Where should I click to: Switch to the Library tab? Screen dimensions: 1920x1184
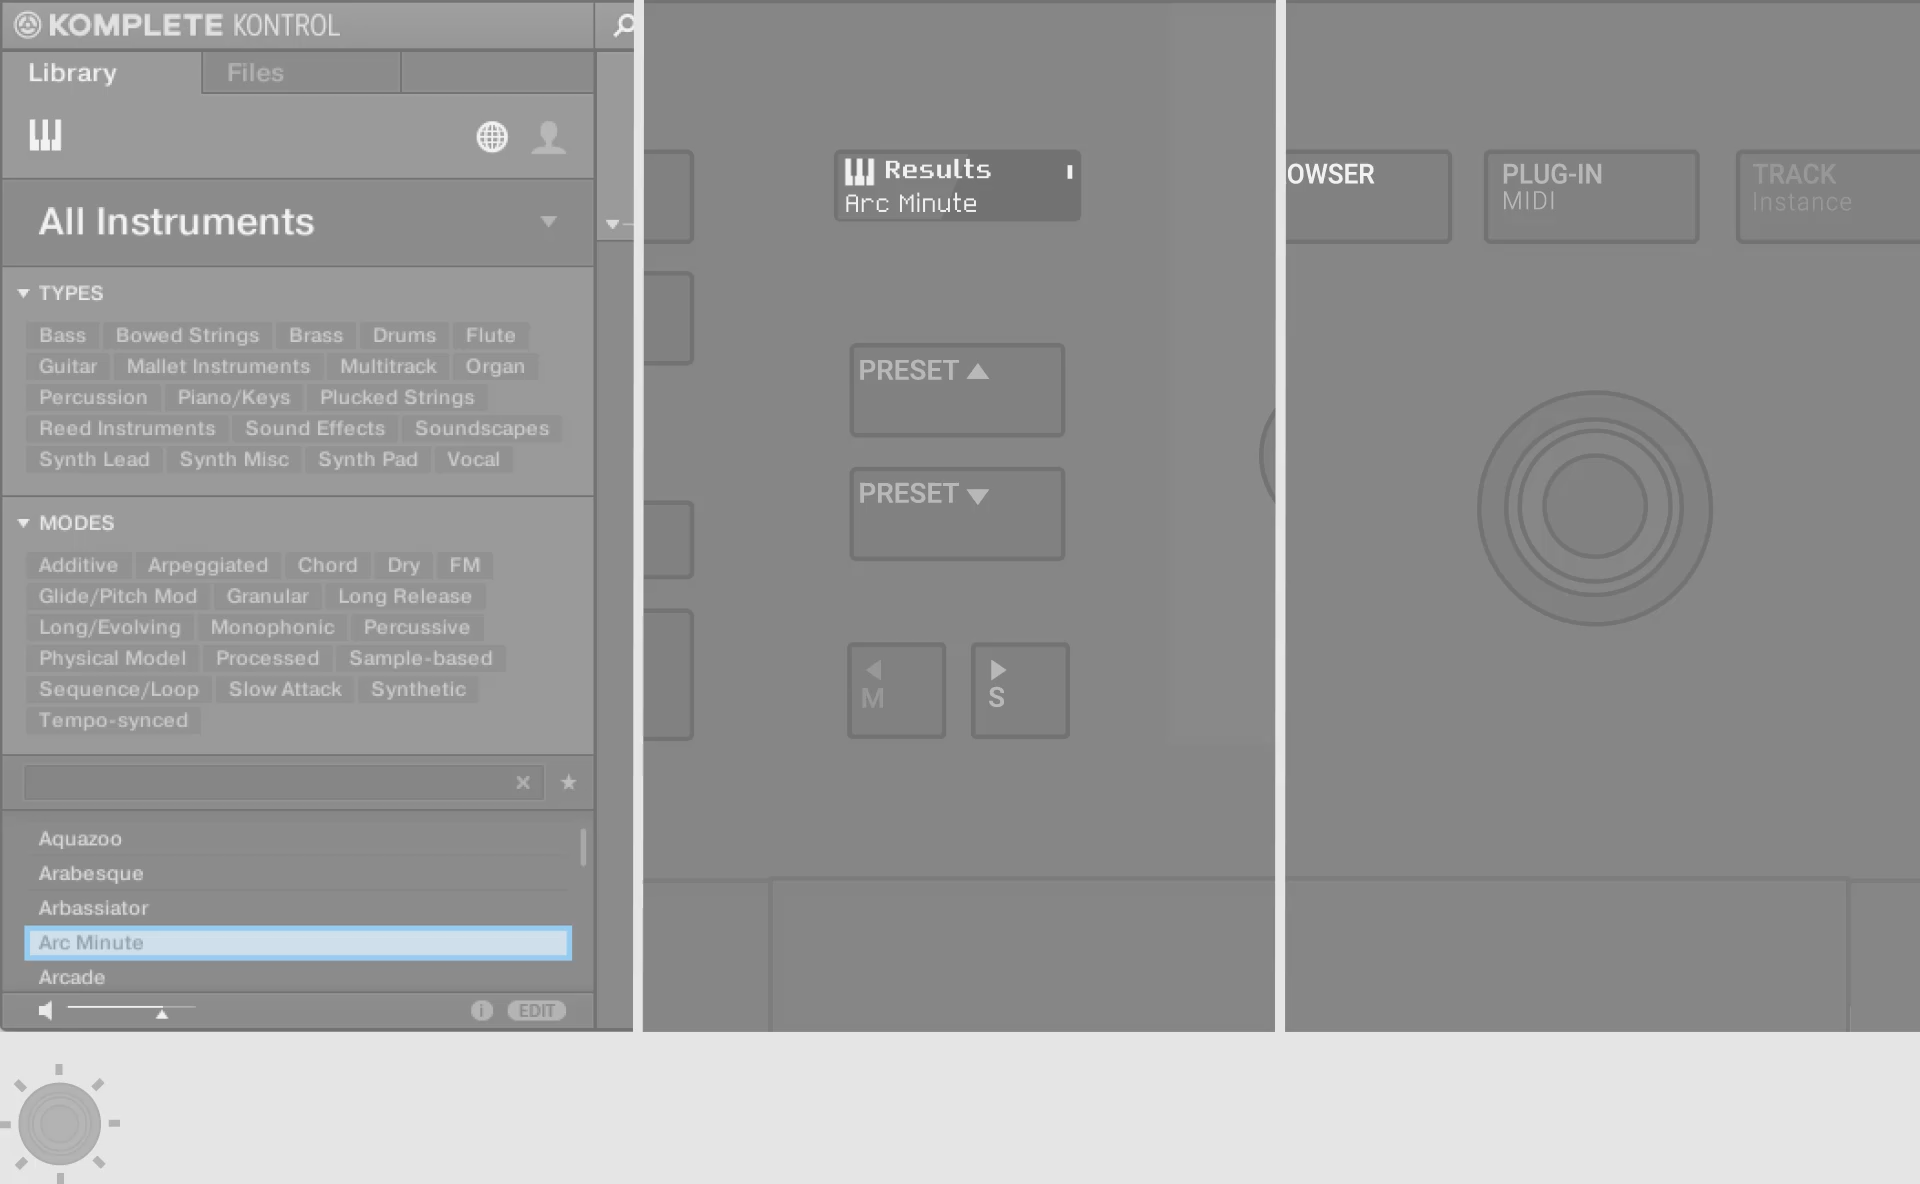tap(72, 73)
